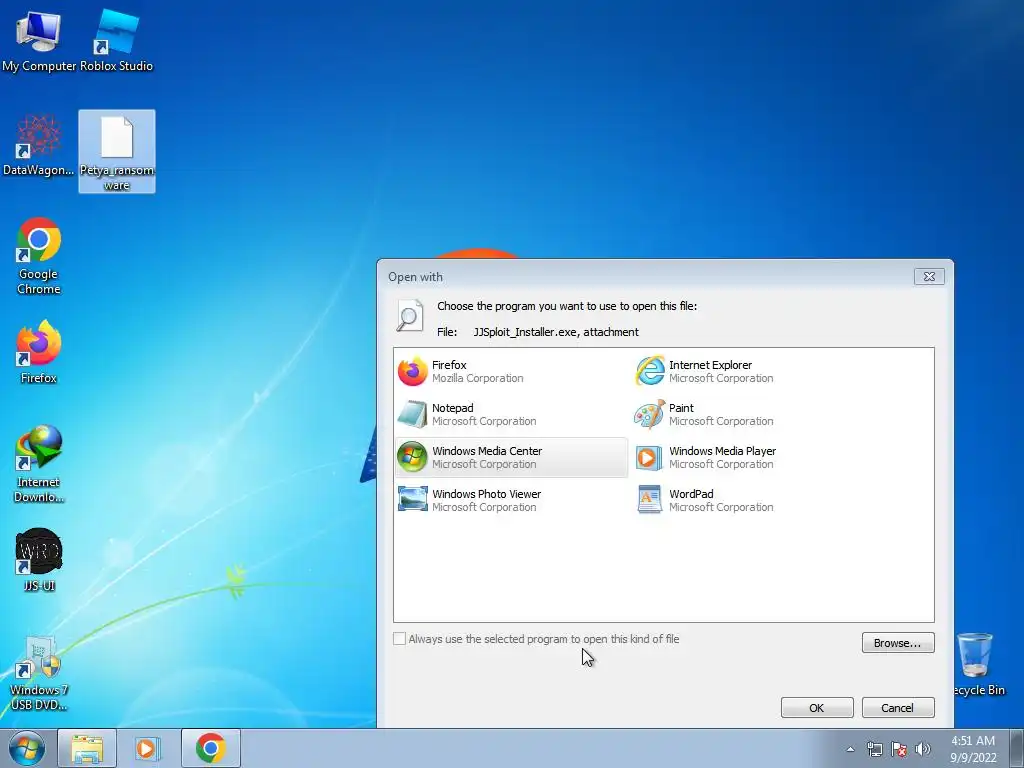Choose Notepad in the program list
Screen dimensions: 1024x768
(x=511, y=415)
